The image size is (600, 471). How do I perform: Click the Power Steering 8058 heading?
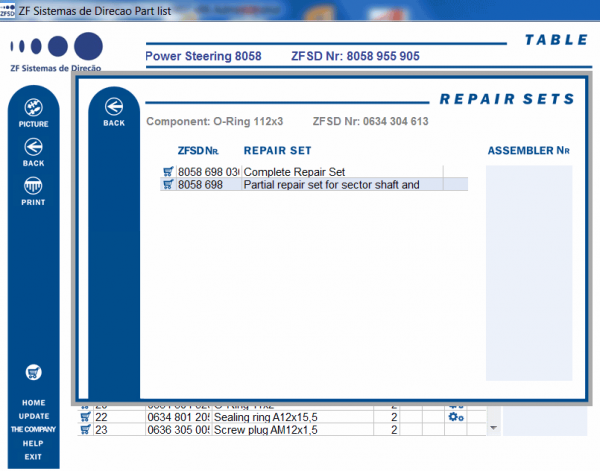pyautogui.click(x=203, y=56)
